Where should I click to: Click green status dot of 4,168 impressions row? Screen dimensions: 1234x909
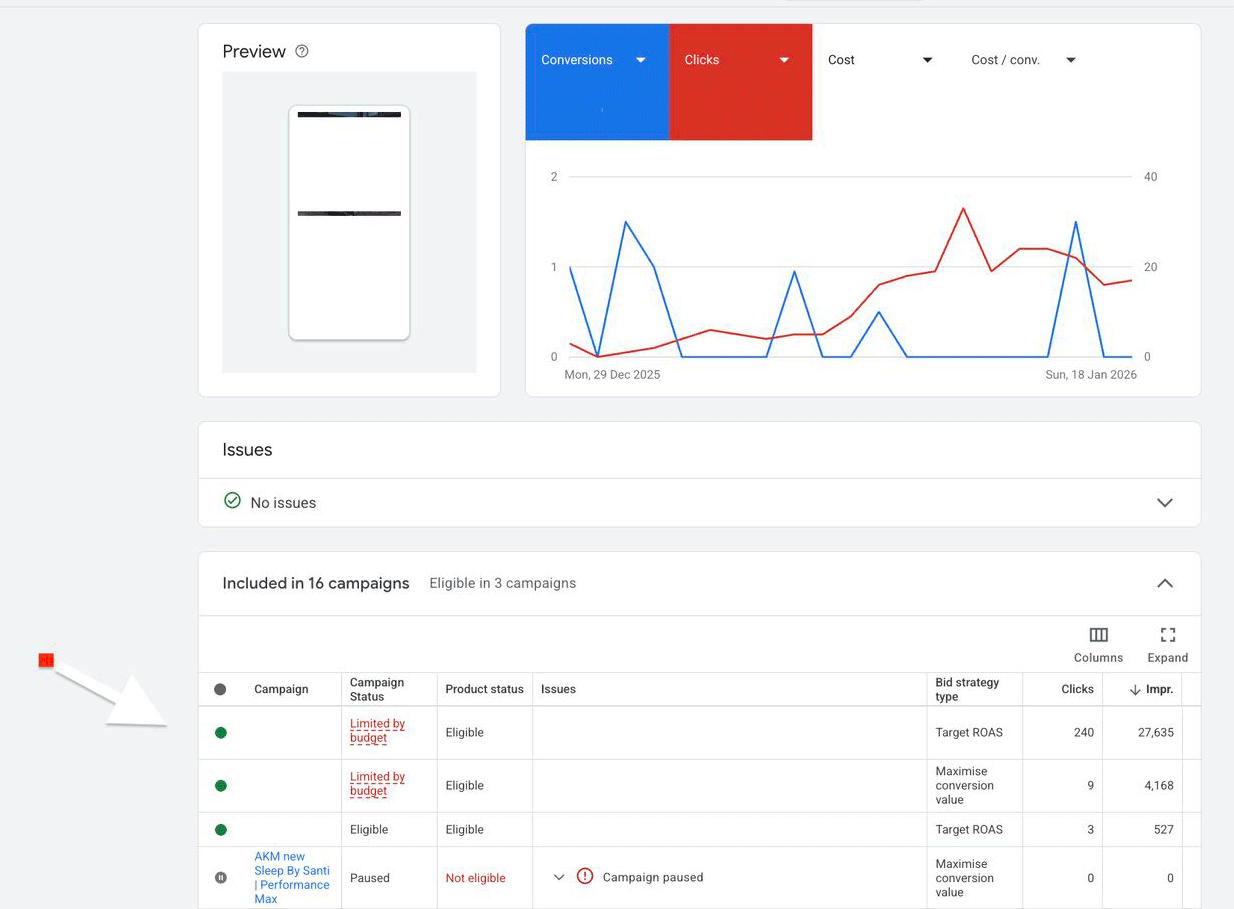(x=221, y=786)
